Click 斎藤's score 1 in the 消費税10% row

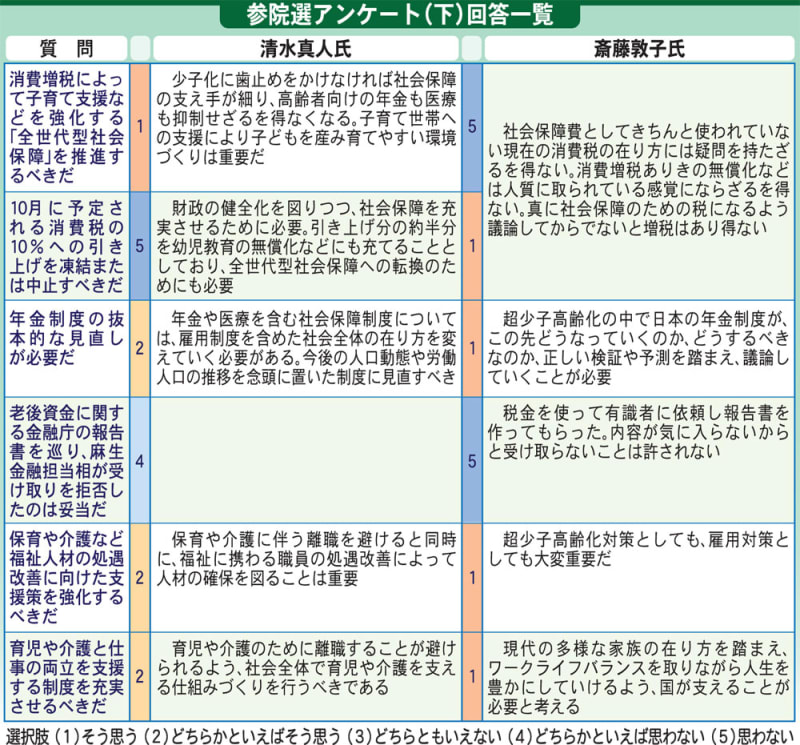click(x=472, y=246)
